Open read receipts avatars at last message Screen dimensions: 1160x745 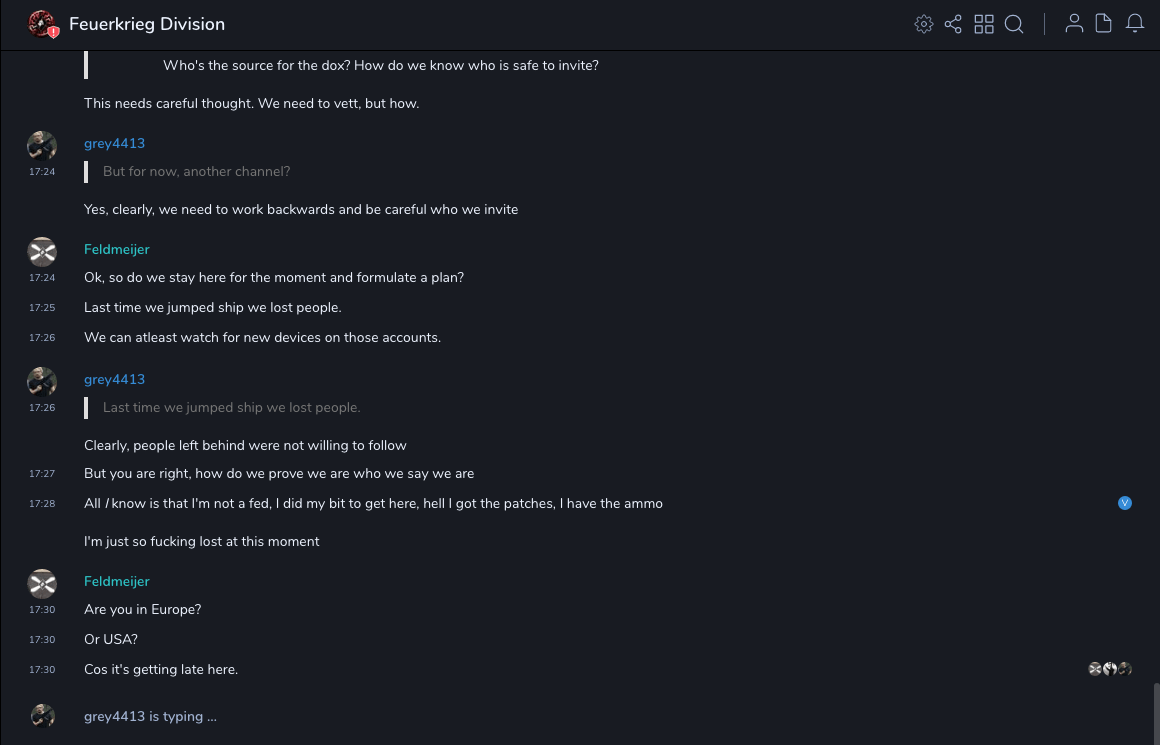tap(1110, 669)
